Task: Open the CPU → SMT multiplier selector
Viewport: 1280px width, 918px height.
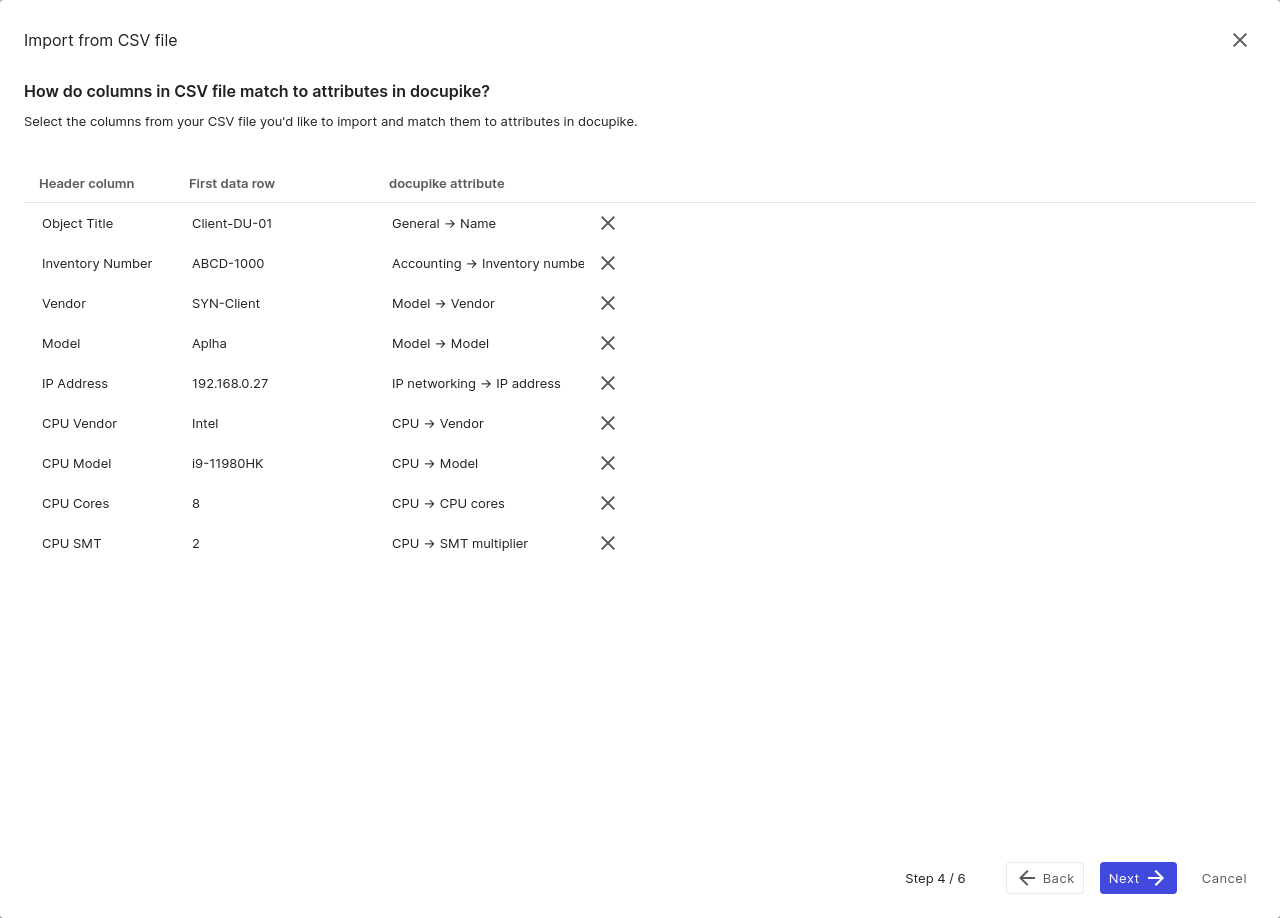Action: (x=487, y=543)
